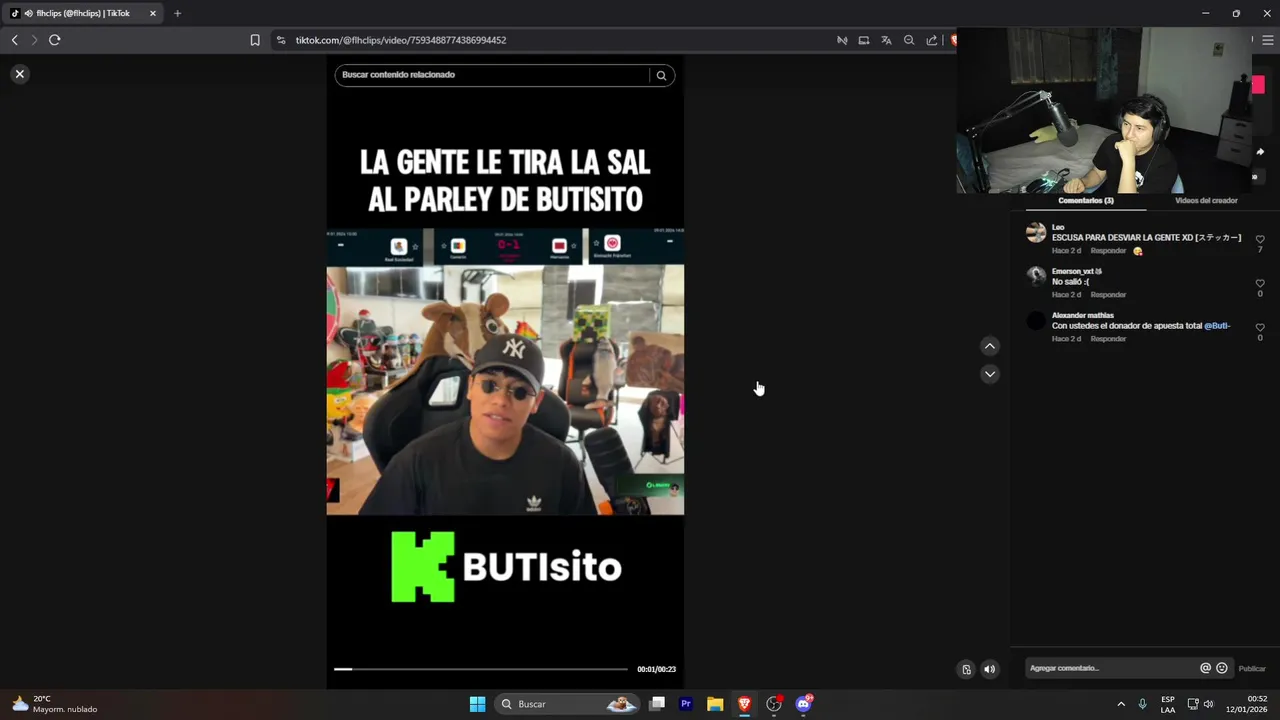The height and width of the screenshot is (720, 1280).
Task: Click the system volume tray icon
Action: (x=1209, y=704)
